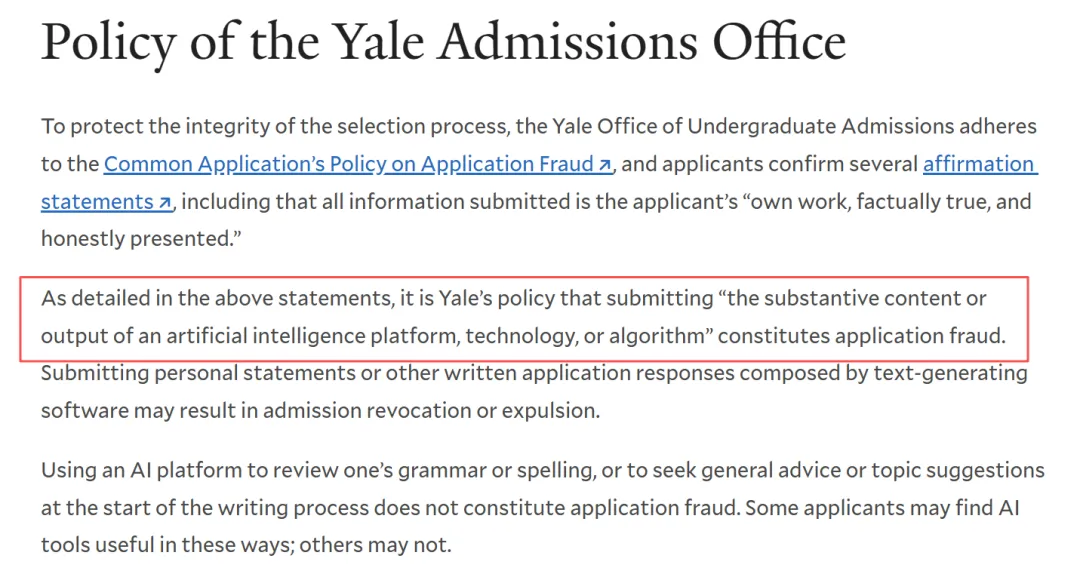Click the "Policy of the Yale Admissions Office" heading
The height and width of the screenshot is (577, 1080).
point(444,43)
